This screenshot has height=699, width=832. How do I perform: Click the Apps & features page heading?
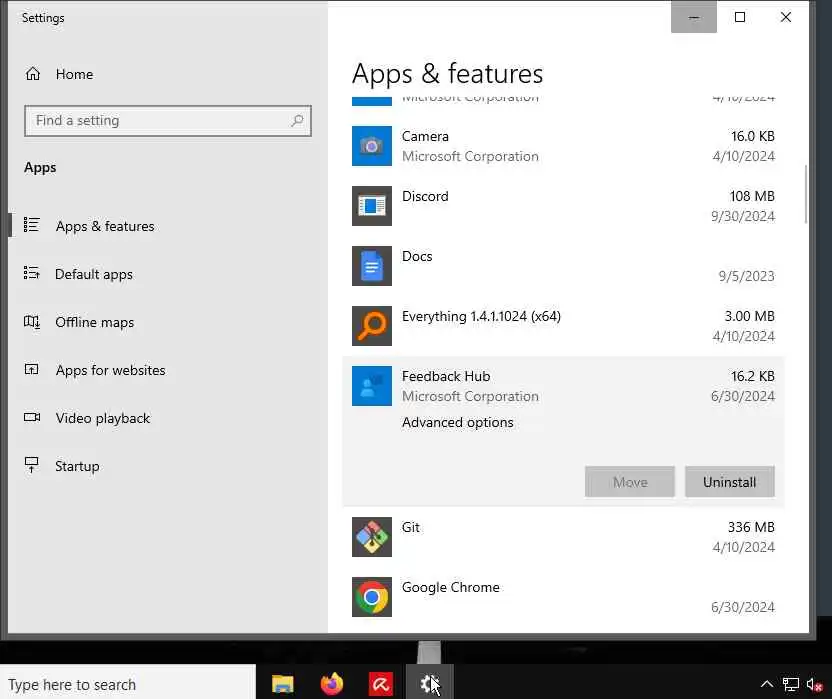(x=447, y=74)
